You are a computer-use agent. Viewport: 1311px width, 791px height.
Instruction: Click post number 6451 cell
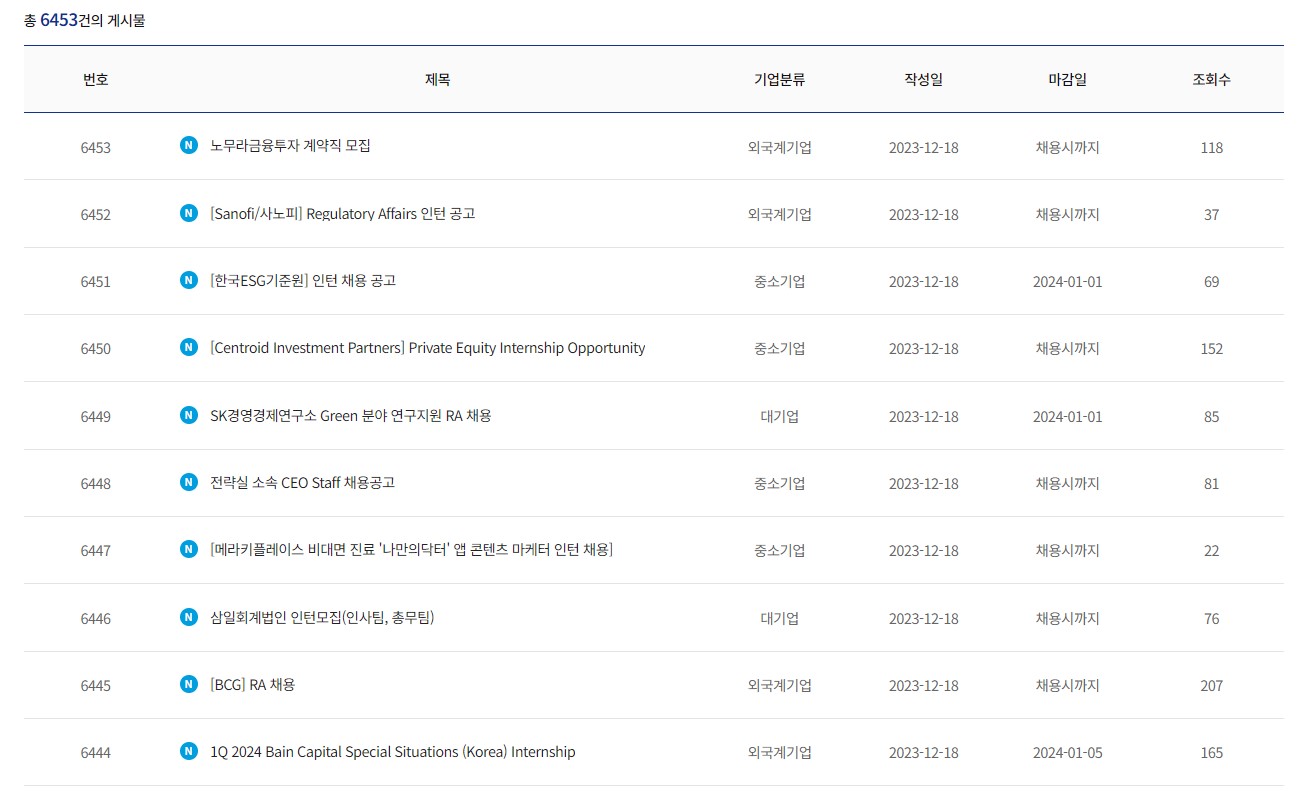click(x=96, y=282)
